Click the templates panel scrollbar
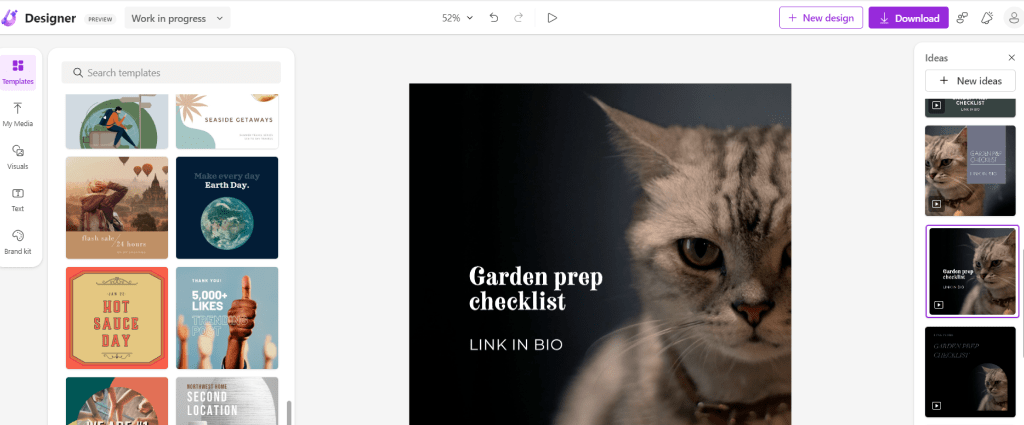Screen dimensions: 1024x425 [x=288, y=413]
